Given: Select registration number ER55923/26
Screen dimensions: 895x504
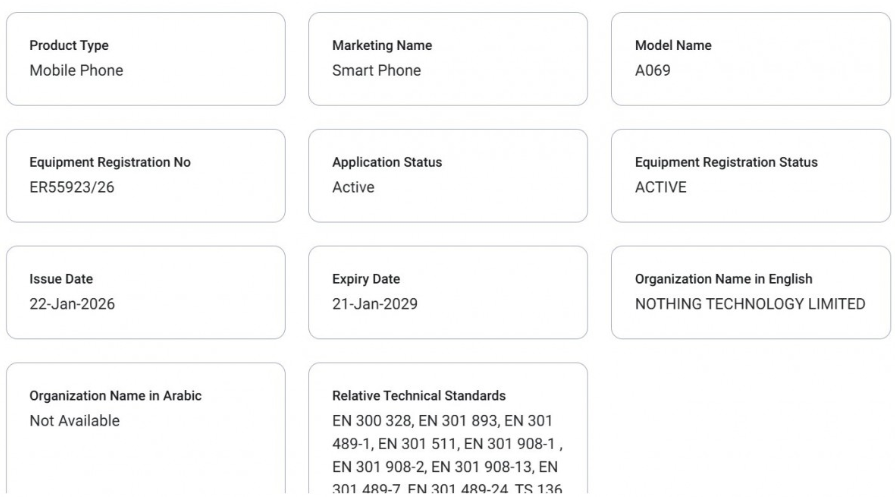Looking at the screenshot, I should pyautogui.click(x=72, y=188).
